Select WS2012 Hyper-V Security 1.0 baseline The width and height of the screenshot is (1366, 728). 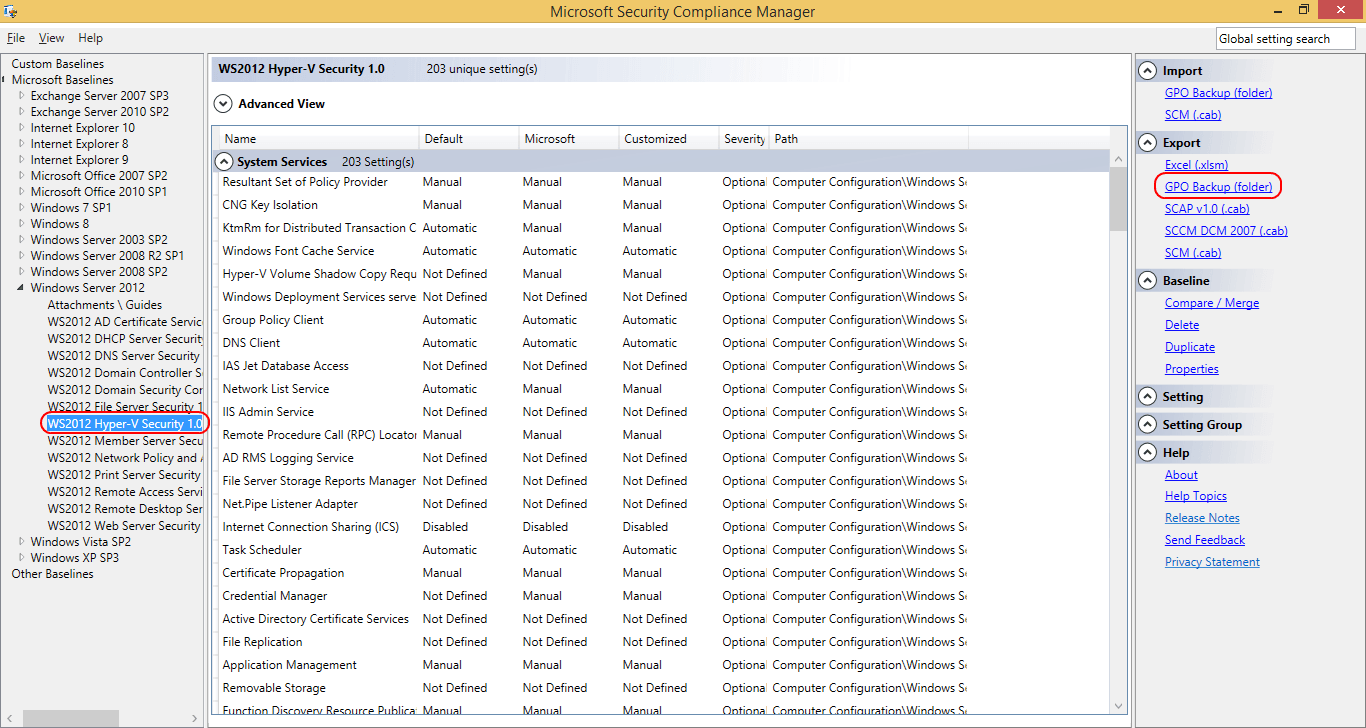[124, 424]
